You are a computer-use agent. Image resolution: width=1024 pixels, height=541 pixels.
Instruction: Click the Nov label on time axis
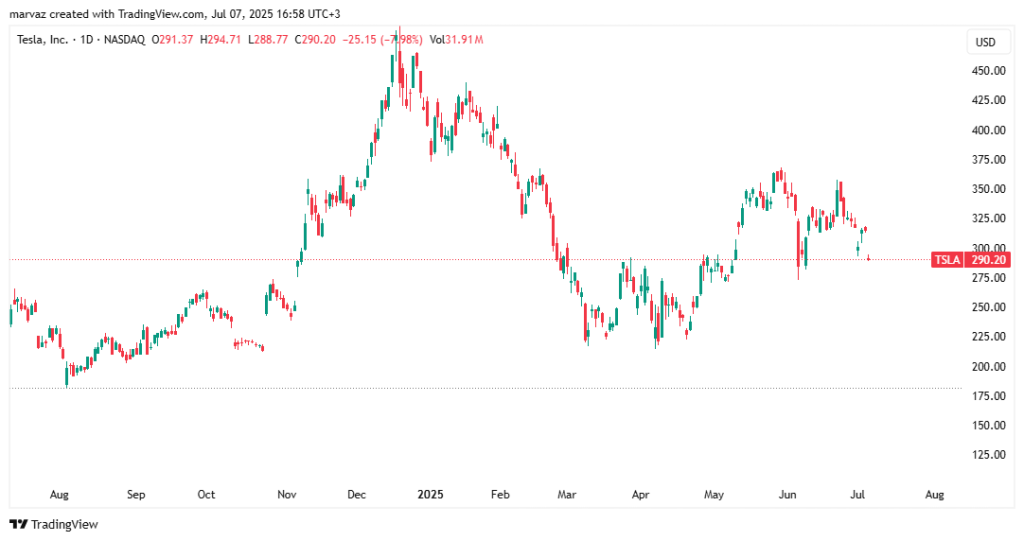[x=287, y=495]
